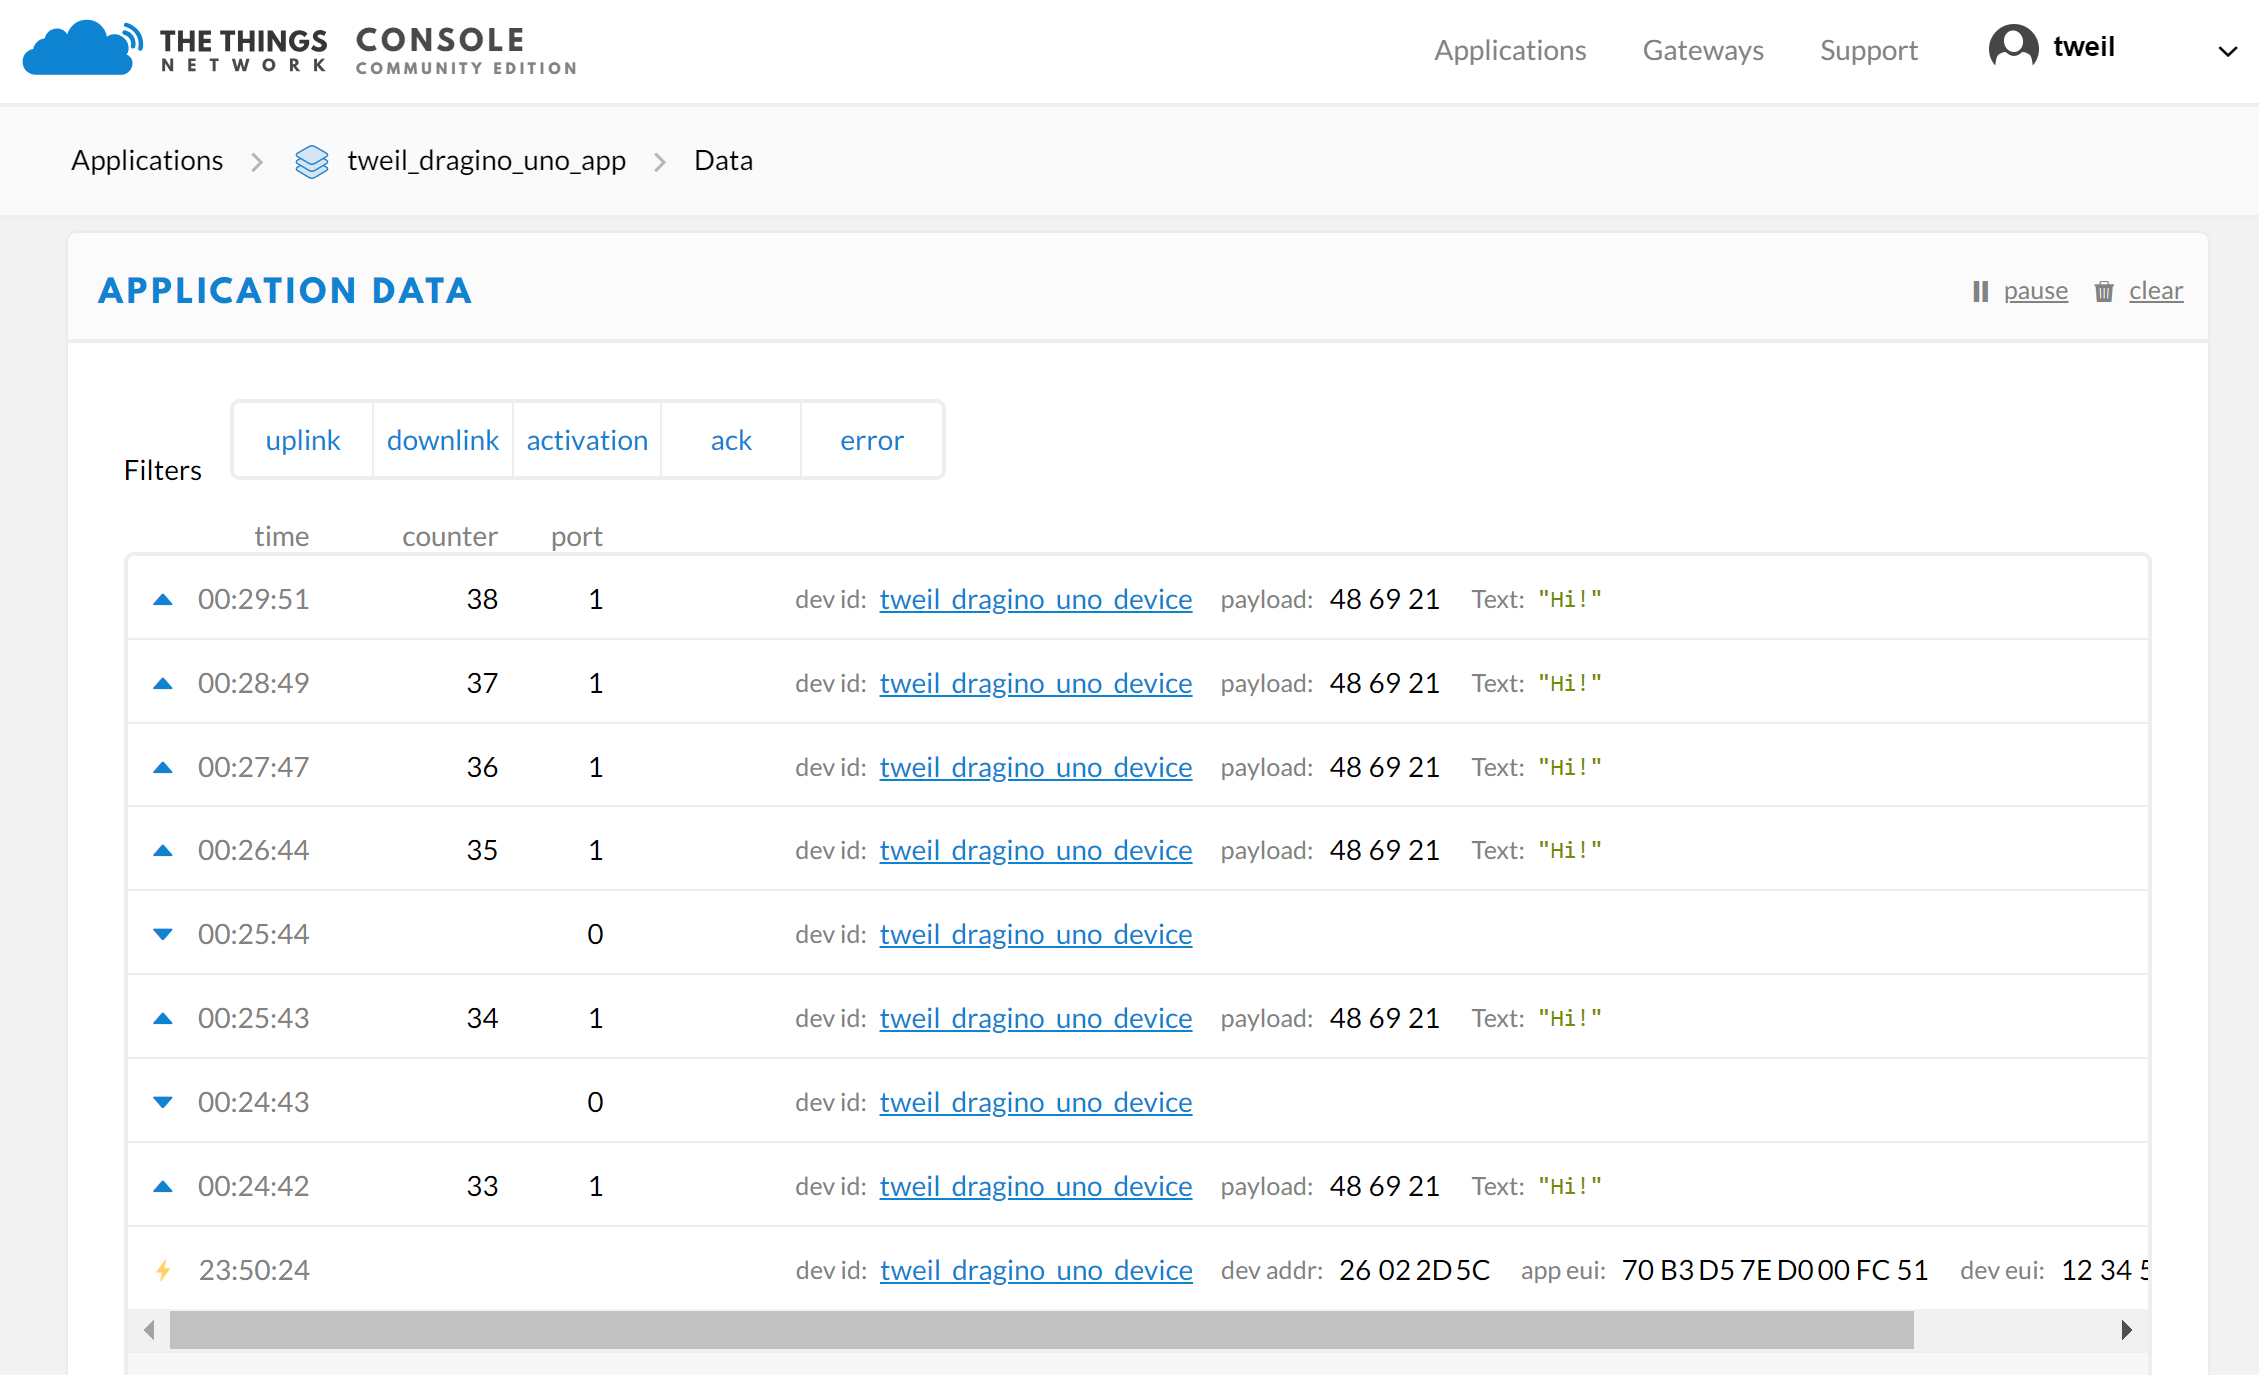Select counter value 35

click(x=482, y=850)
